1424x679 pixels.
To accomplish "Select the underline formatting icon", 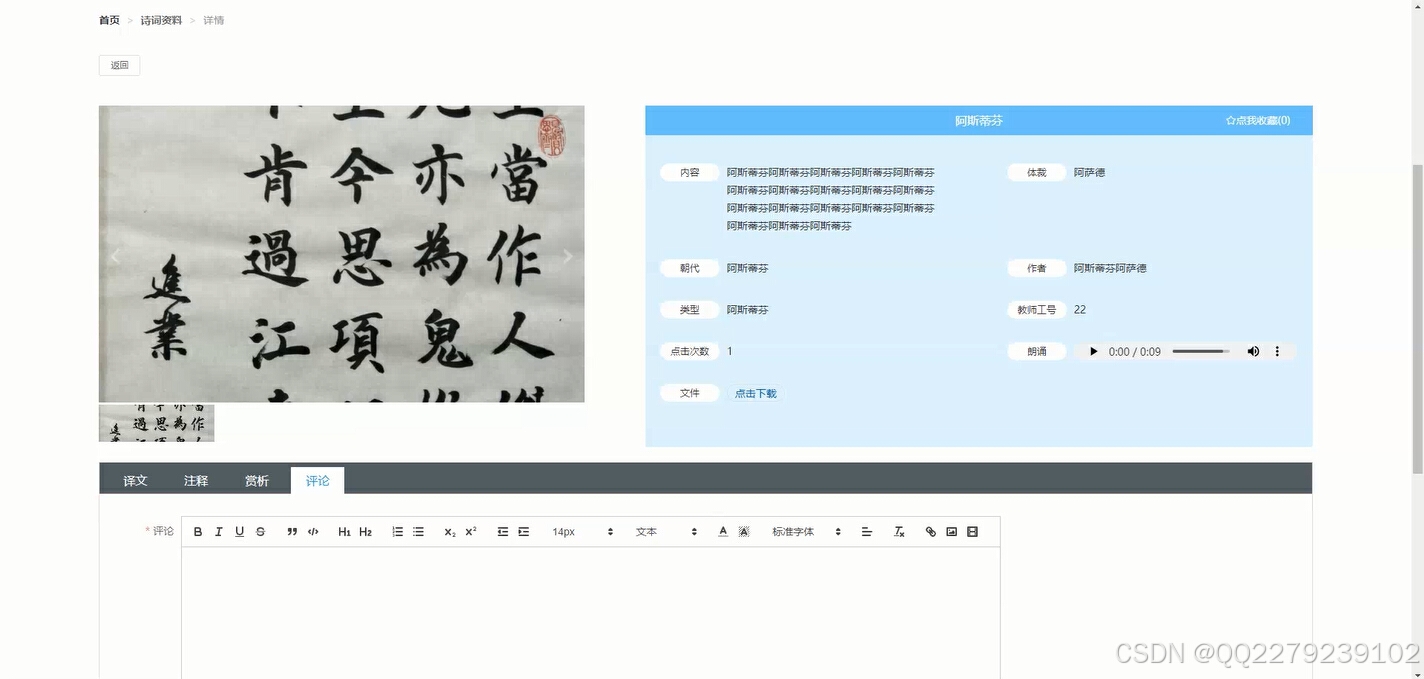I will (239, 531).
